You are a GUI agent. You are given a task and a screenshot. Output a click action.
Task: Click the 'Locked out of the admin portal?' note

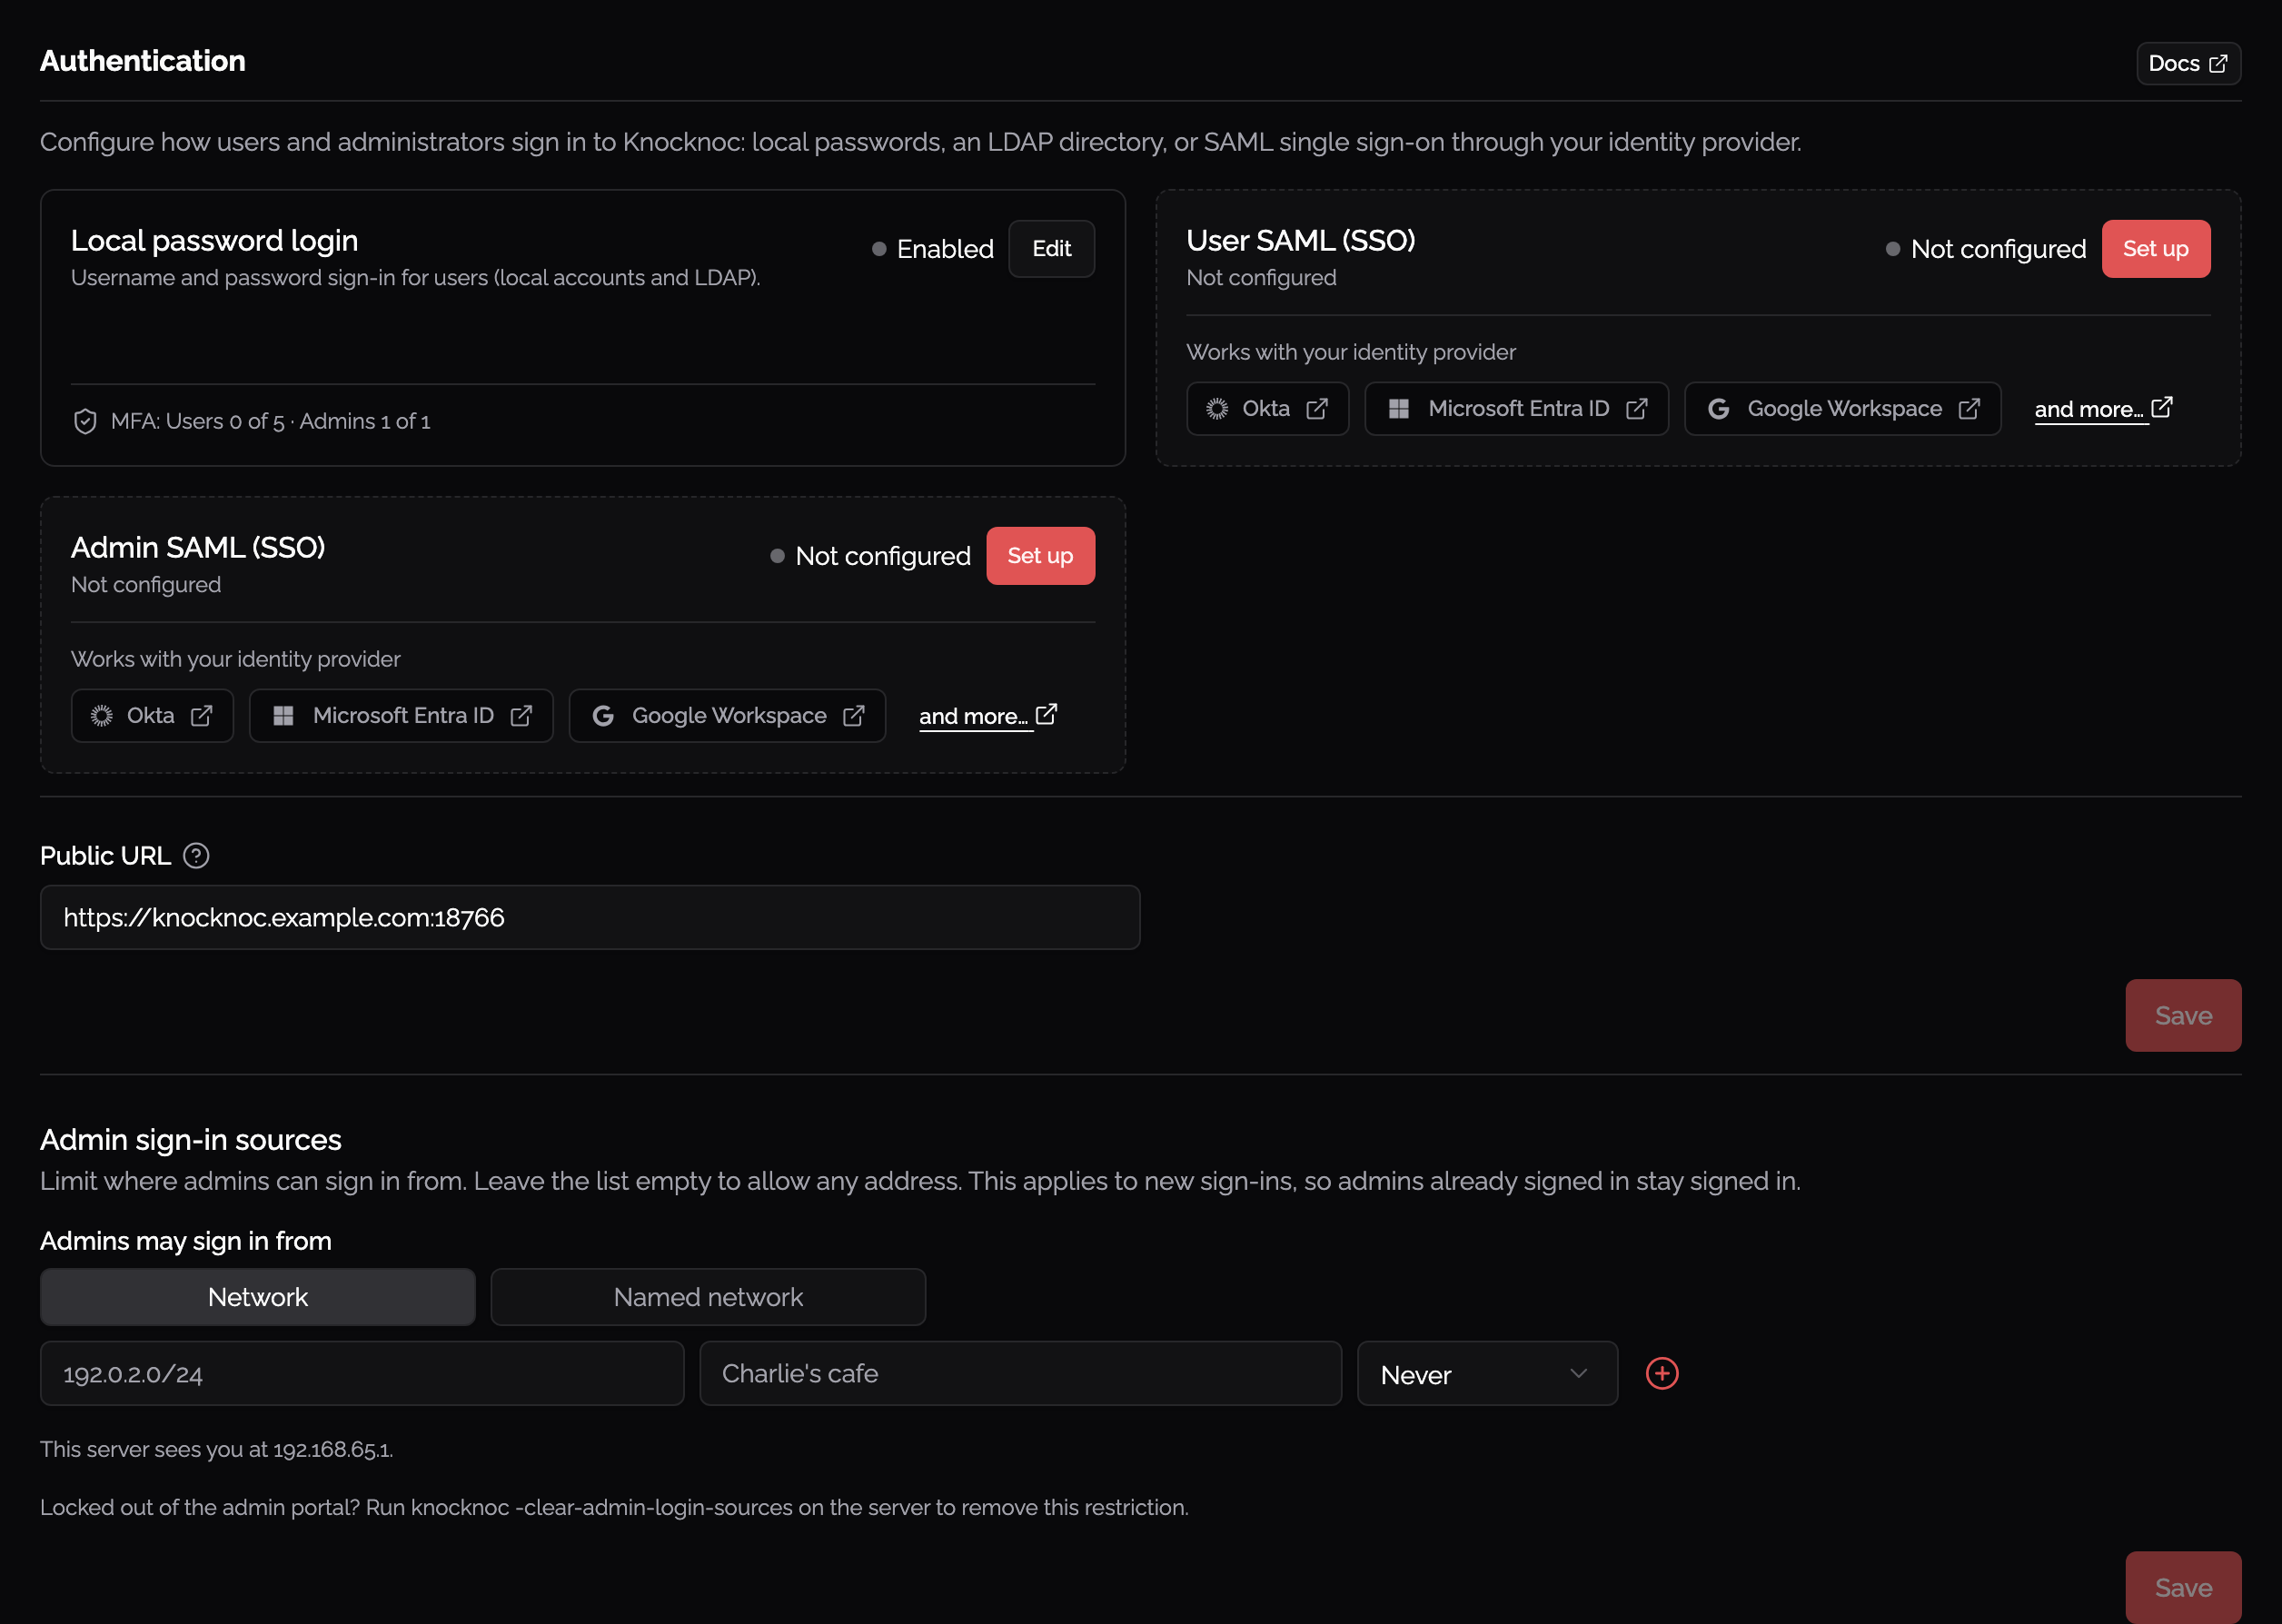(x=614, y=1507)
